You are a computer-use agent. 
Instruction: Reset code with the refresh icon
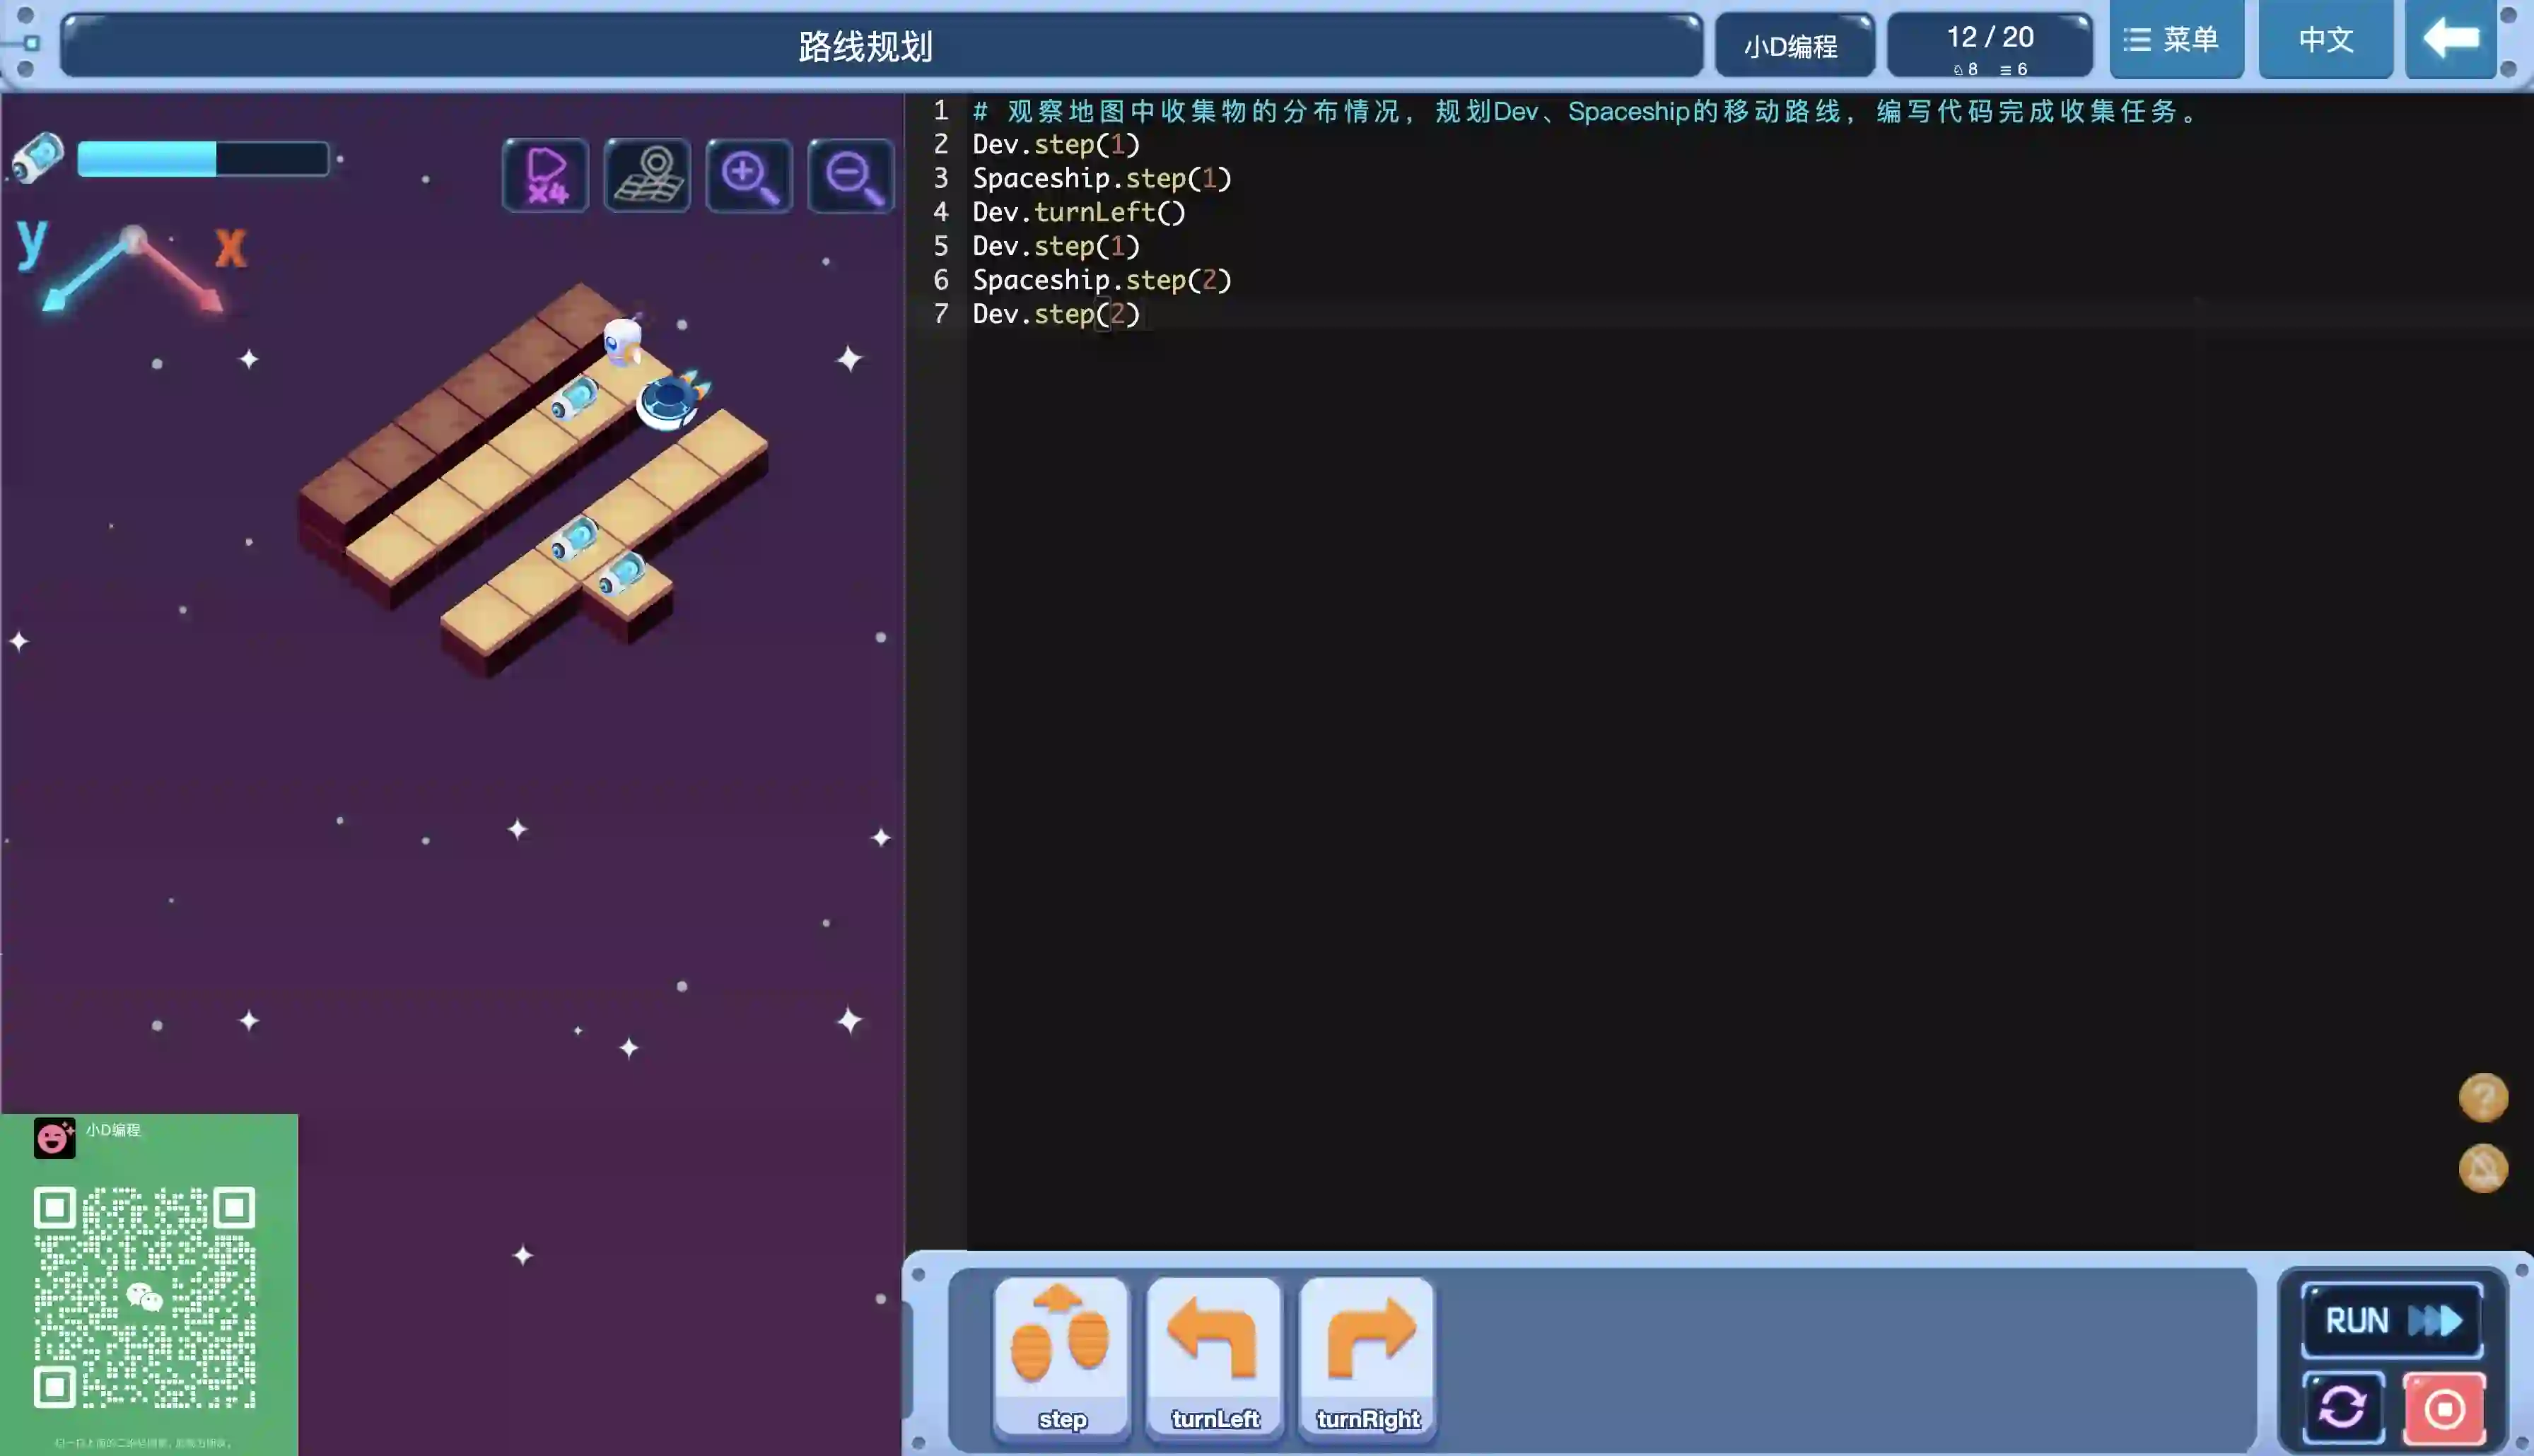pos(2343,1408)
